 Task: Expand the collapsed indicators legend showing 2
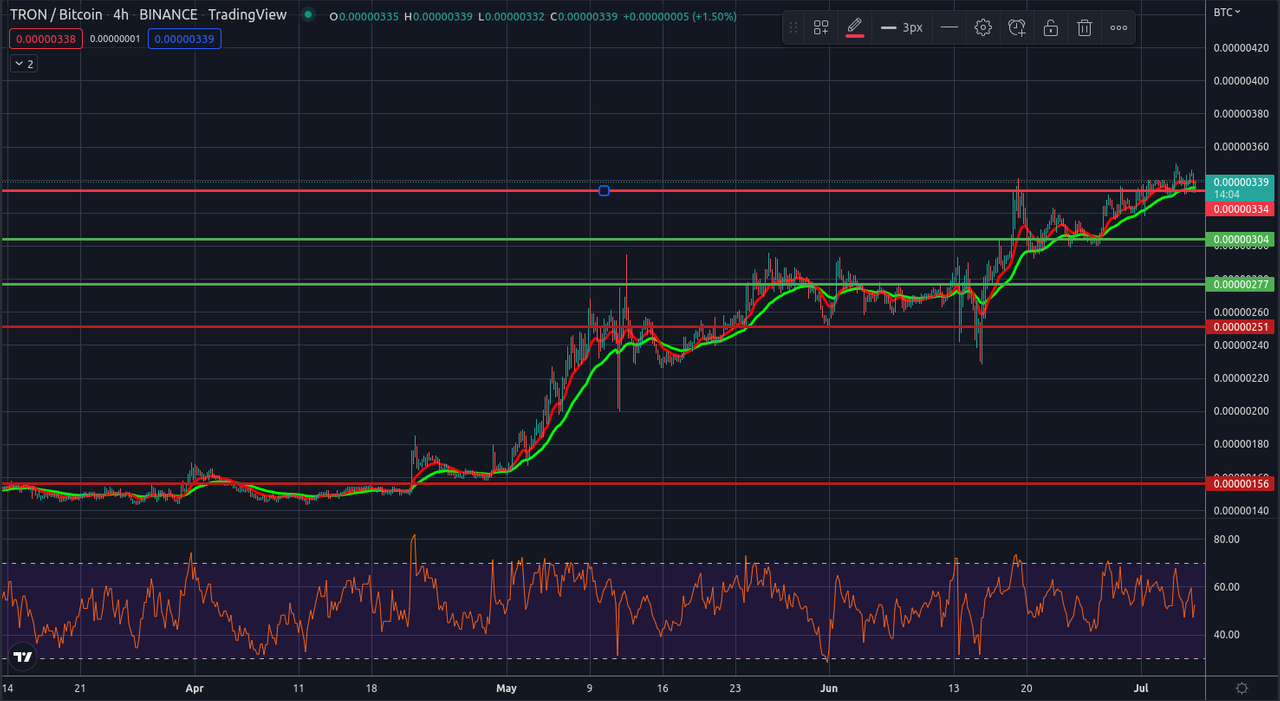23,64
